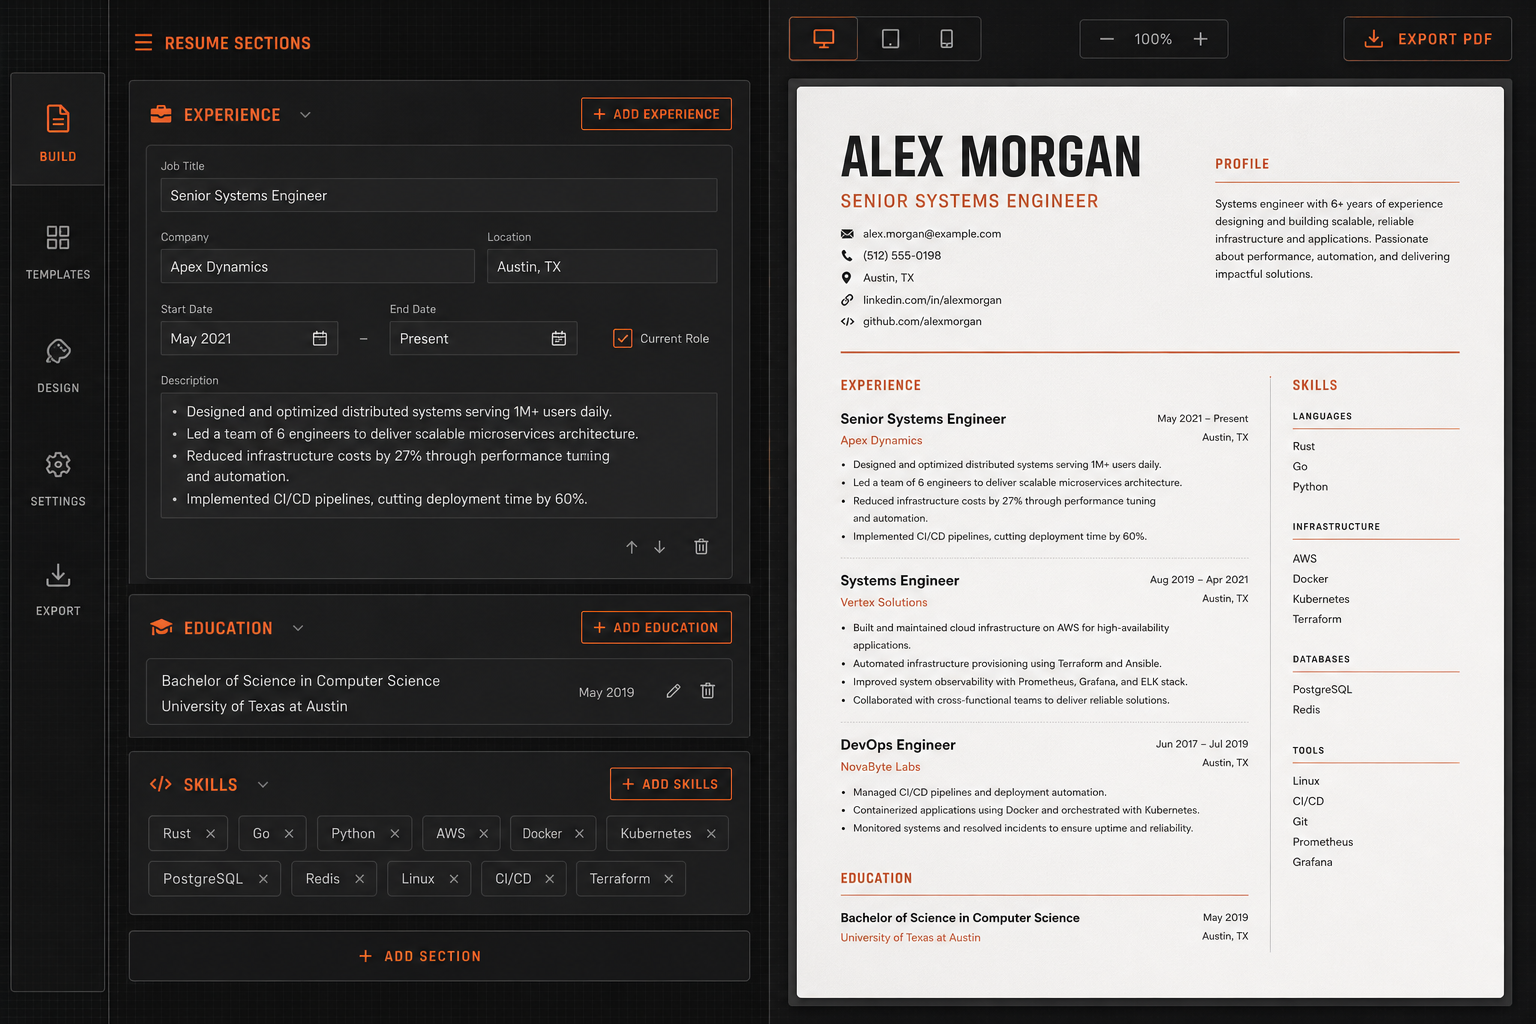Click Apex Dynamics company in resume preview
Image resolution: width=1536 pixels, height=1024 pixels.
881,440
